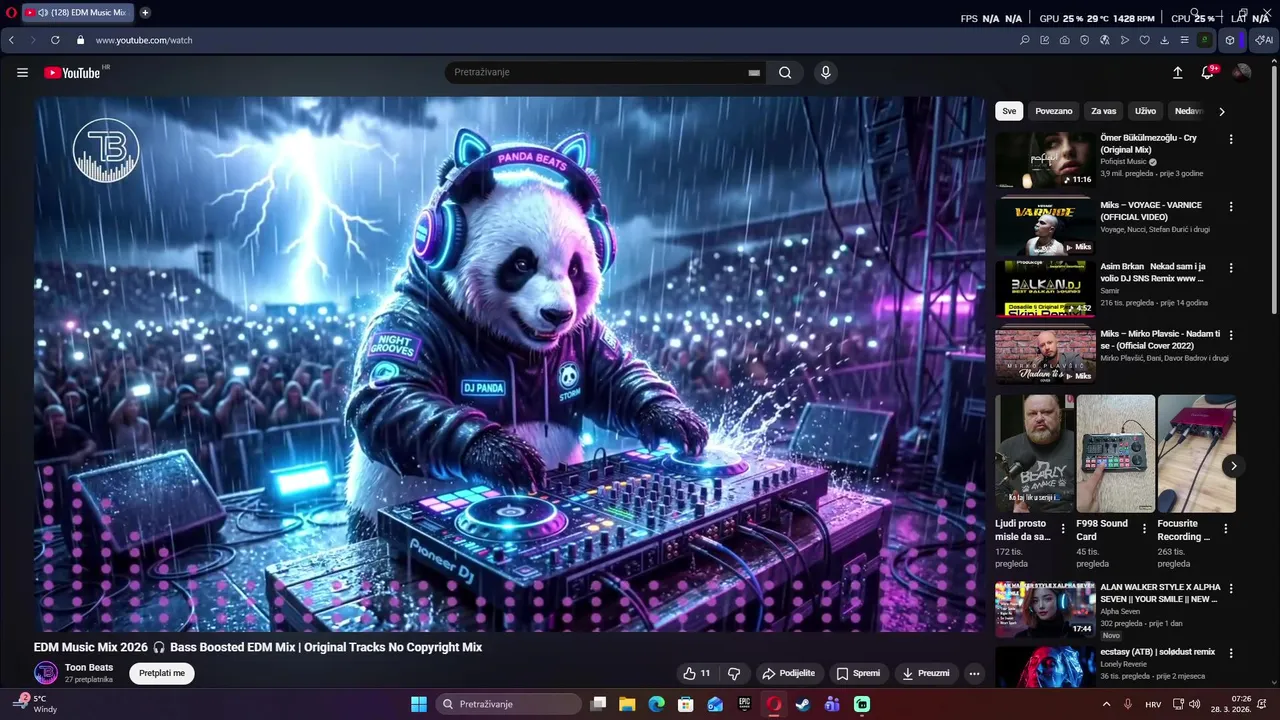Open the Alan Walker Style thumbnail

pyautogui.click(x=1045, y=610)
